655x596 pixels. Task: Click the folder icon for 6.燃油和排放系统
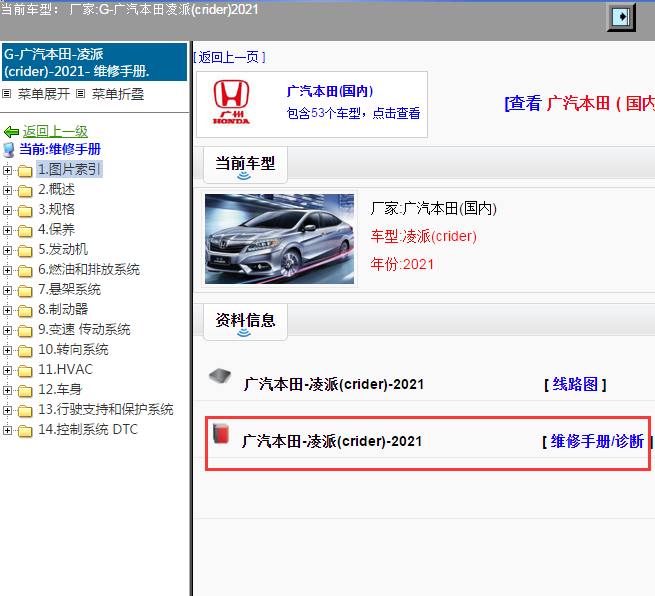[x=25, y=271]
